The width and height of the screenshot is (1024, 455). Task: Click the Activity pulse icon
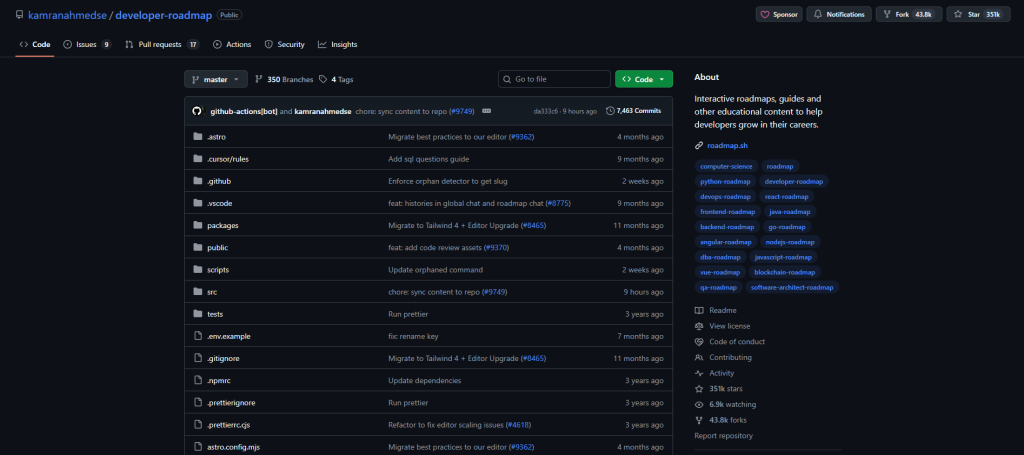click(x=699, y=373)
